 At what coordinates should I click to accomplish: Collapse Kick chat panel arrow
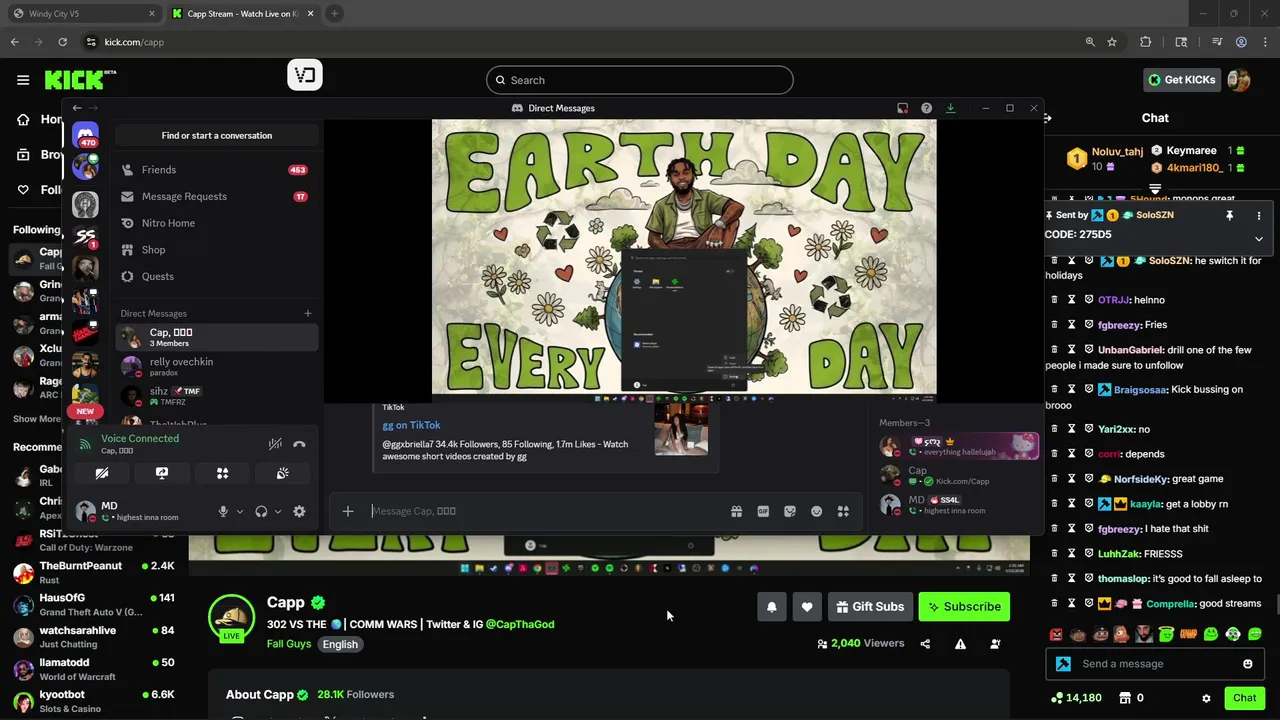[1048, 118]
